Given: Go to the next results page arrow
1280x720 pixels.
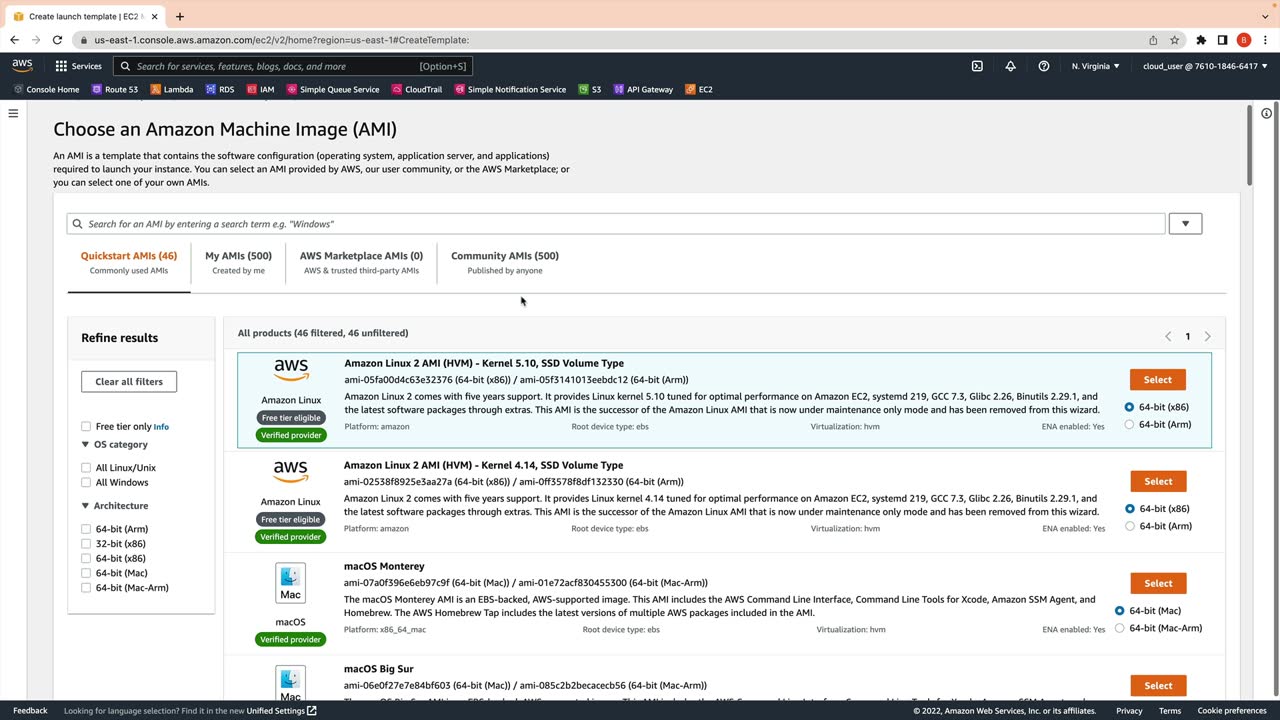Looking at the screenshot, I should tap(1207, 337).
